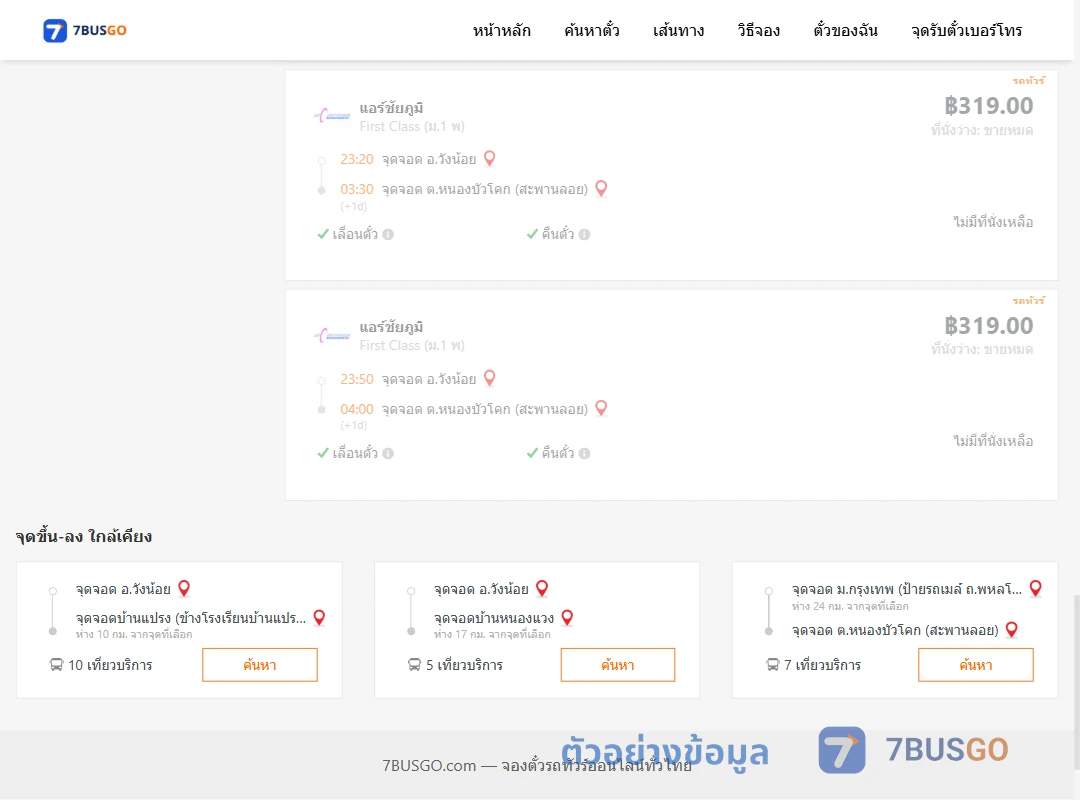Click info icon beside เลื่อนตั๋ว on 23:50 trip
1080x800 pixels.
(x=388, y=453)
